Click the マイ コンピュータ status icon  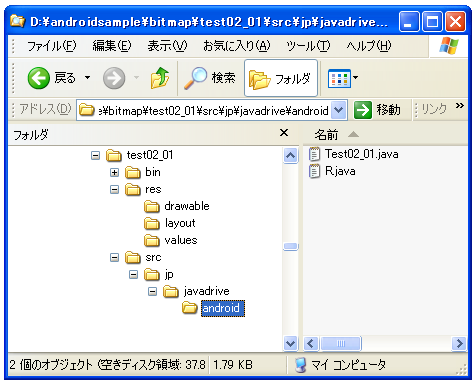click(301, 365)
